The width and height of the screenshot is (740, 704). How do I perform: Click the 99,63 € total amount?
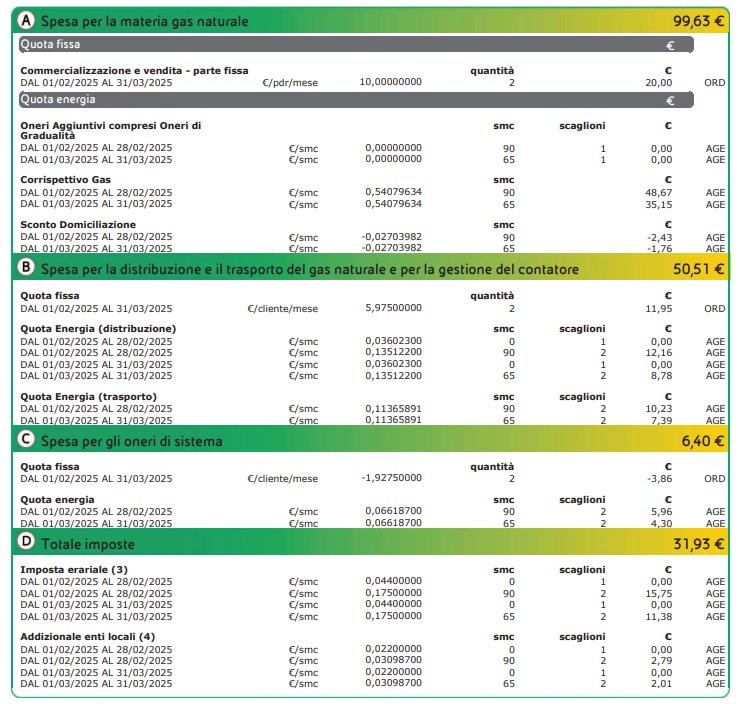click(698, 21)
